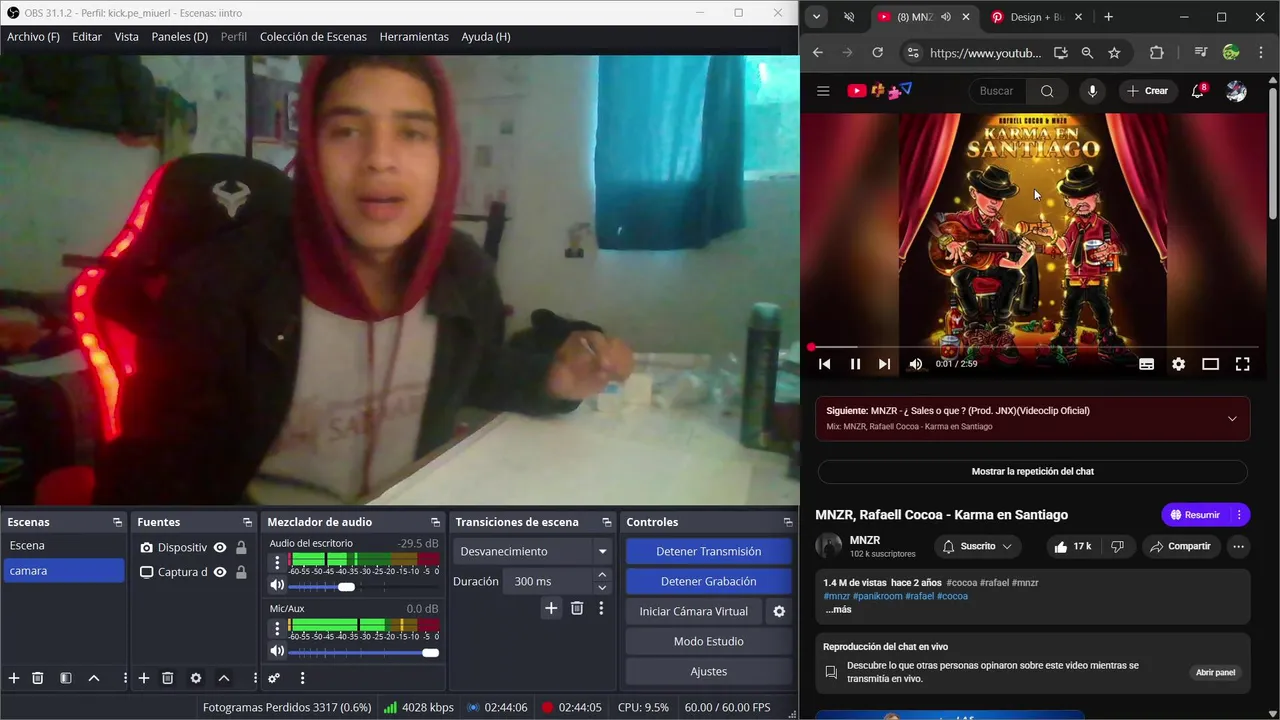Click Detener Transmisión button
The width and height of the screenshot is (1280, 720).
click(x=708, y=551)
